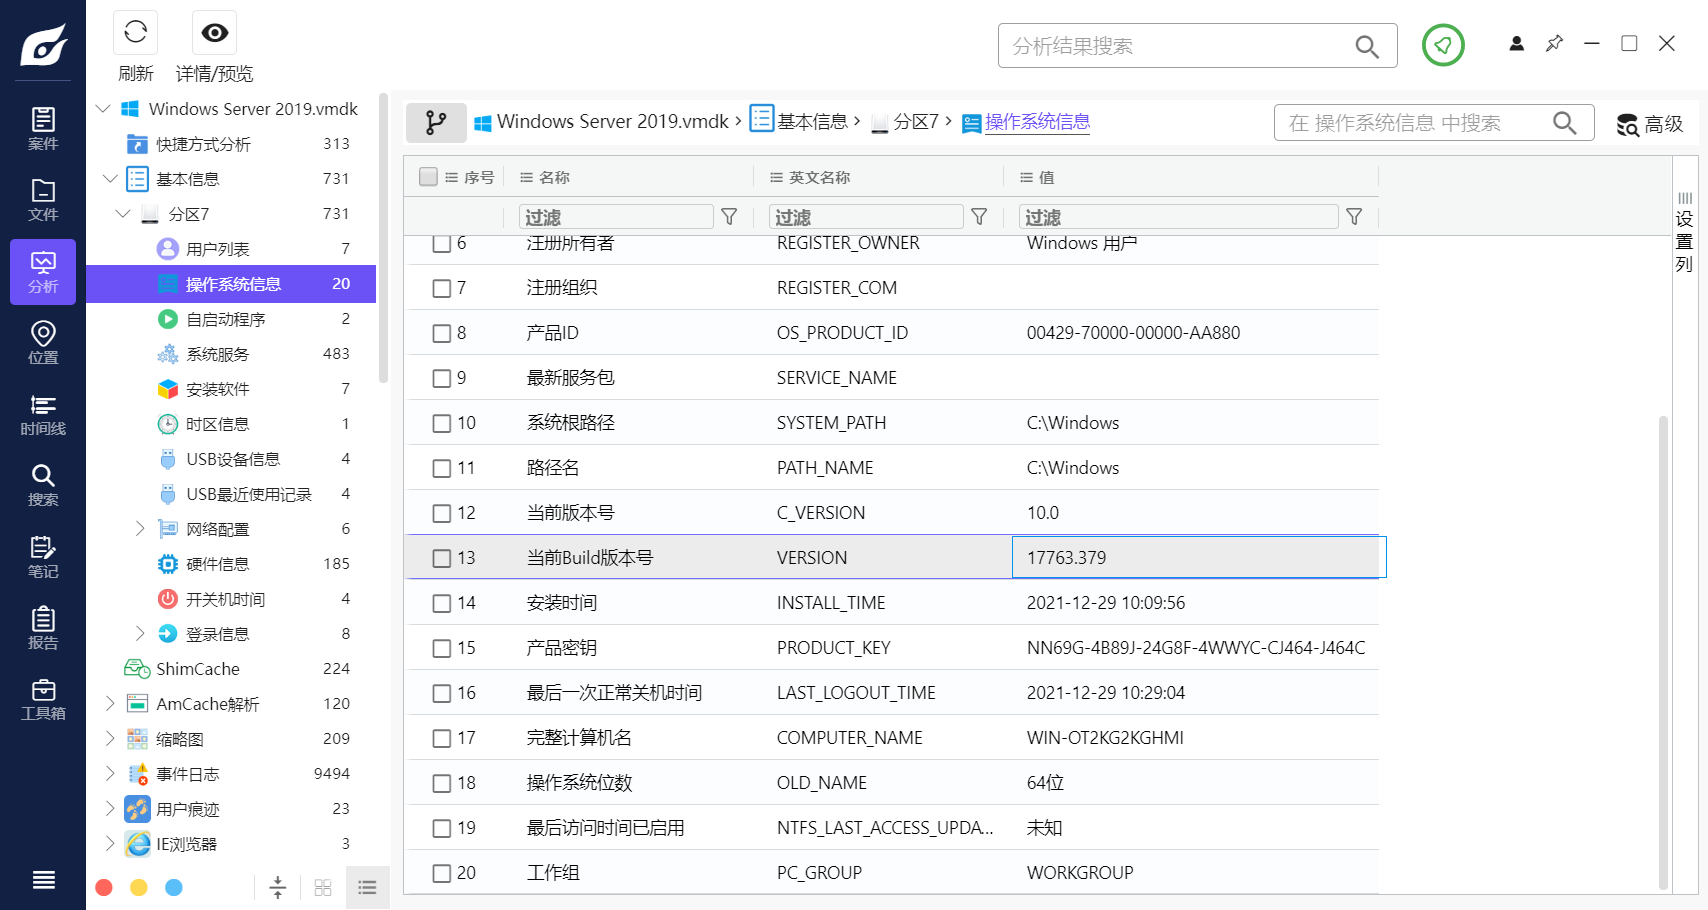
Task: Click the yellow color tag dot
Action: click(x=139, y=887)
